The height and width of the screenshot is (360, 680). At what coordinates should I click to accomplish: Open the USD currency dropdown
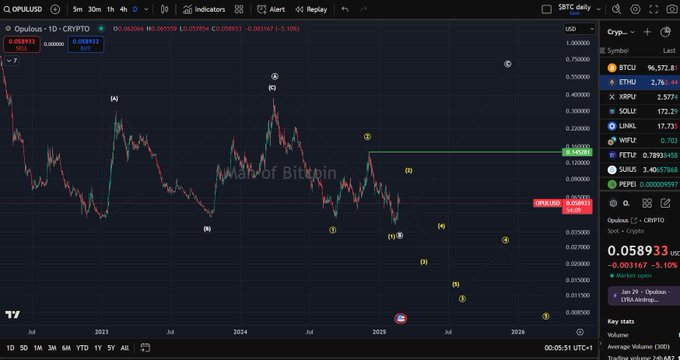[579, 29]
